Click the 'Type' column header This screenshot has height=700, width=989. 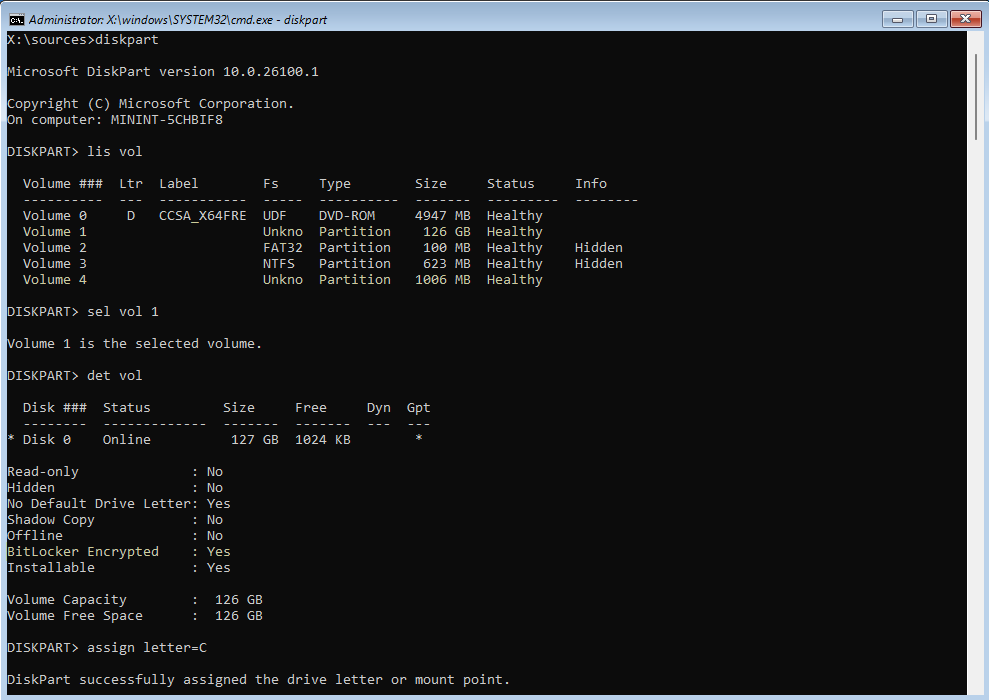pos(334,184)
